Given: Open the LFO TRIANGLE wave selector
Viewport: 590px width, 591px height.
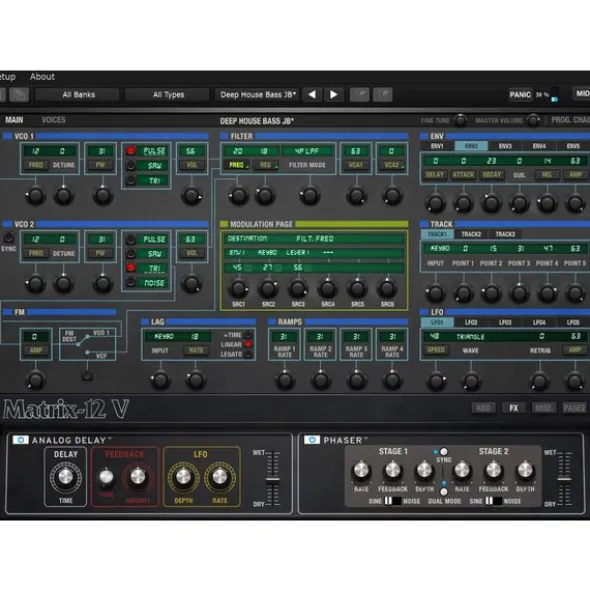Looking at the screenshot, I should pos(470,337).
